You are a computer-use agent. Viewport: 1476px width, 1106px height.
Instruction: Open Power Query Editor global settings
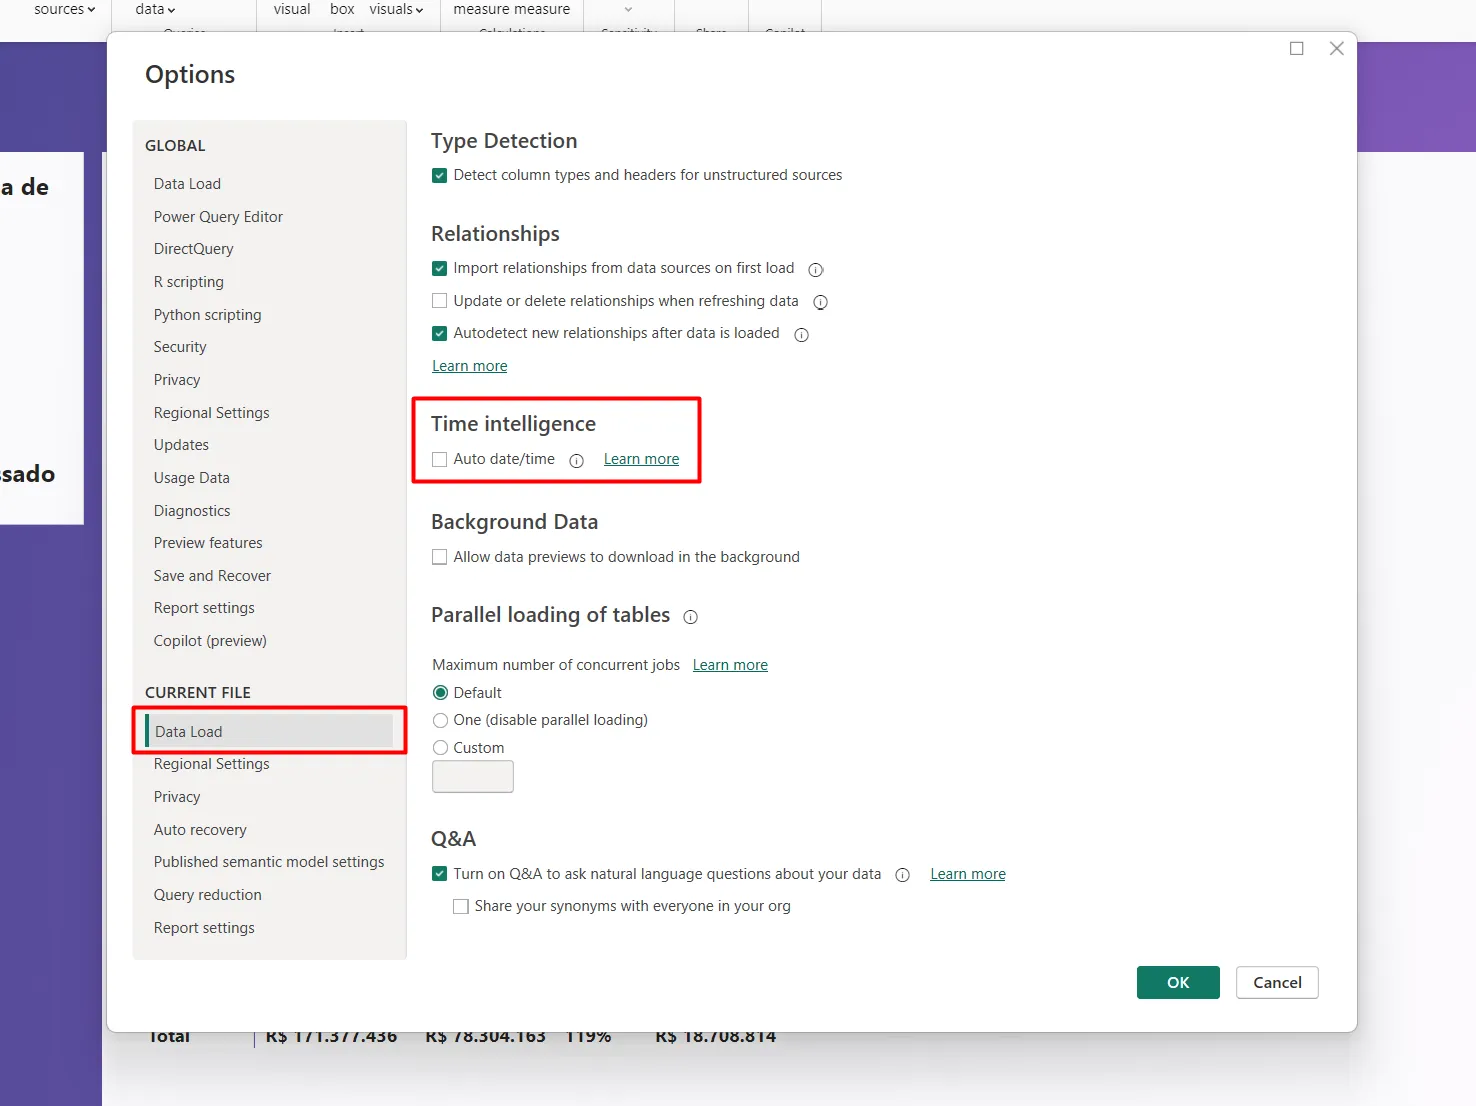coord(218,217)
